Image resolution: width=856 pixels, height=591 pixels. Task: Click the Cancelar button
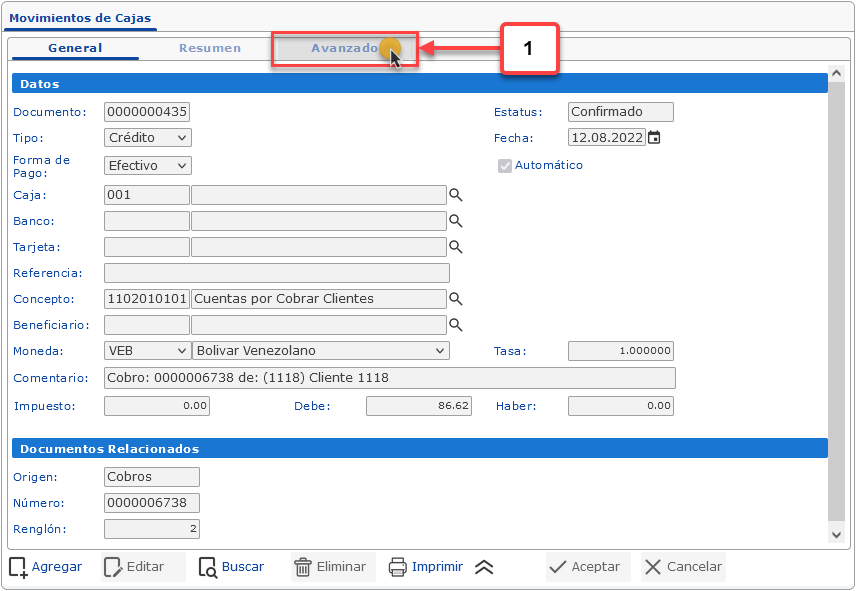coord(683,567)
